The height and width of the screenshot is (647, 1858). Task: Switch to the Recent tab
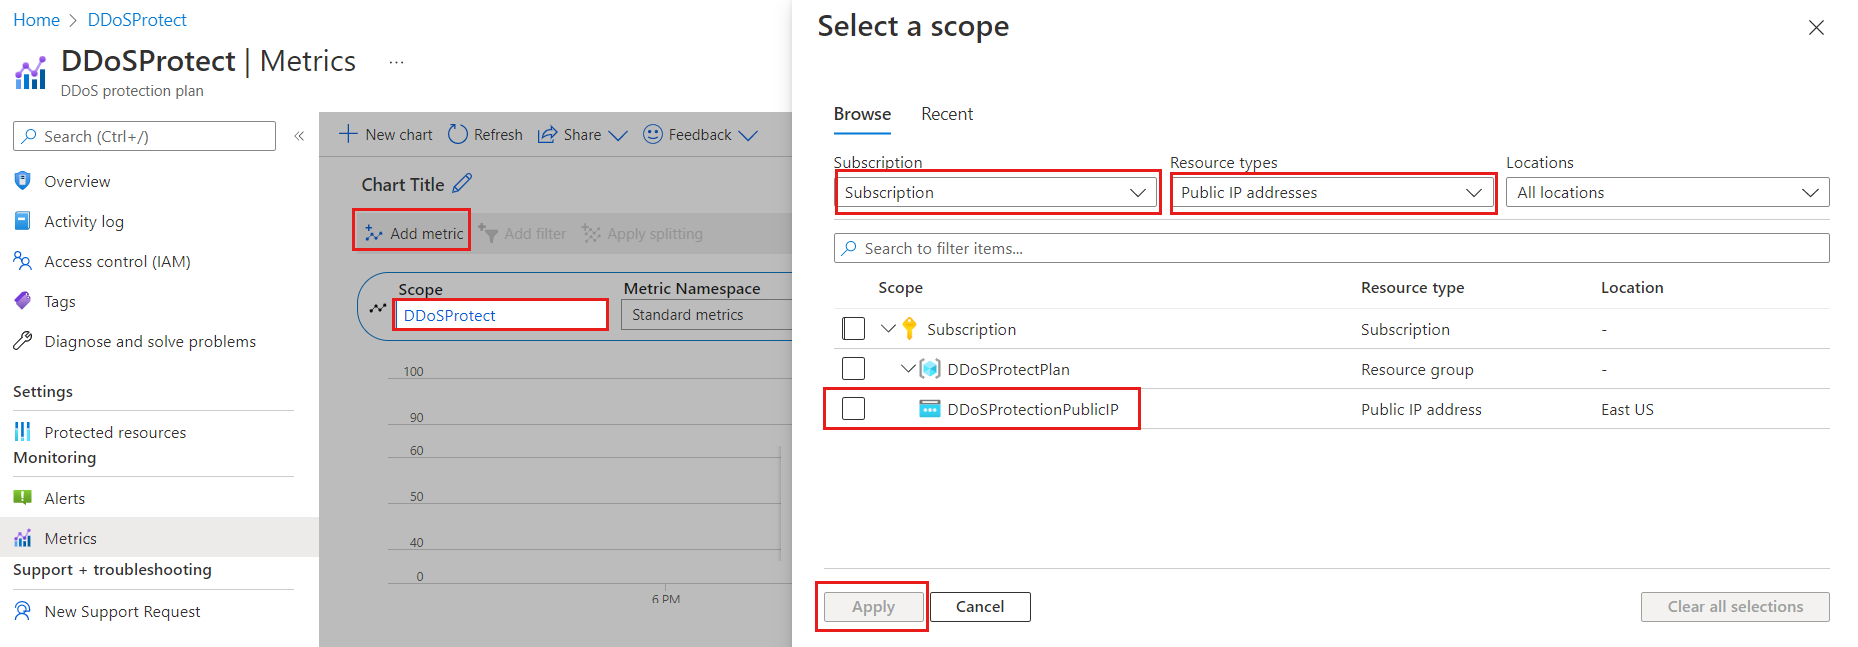click(946, 114)
